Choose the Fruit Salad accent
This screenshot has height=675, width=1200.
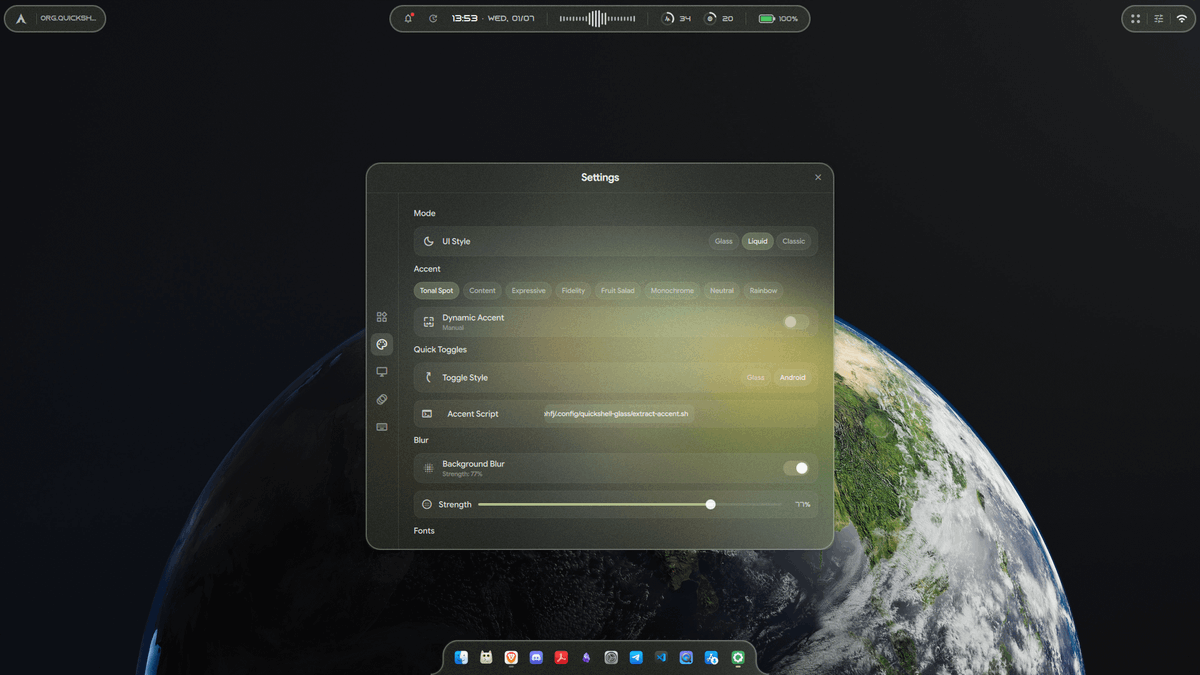pyautogui.click(x=618, y=291)
